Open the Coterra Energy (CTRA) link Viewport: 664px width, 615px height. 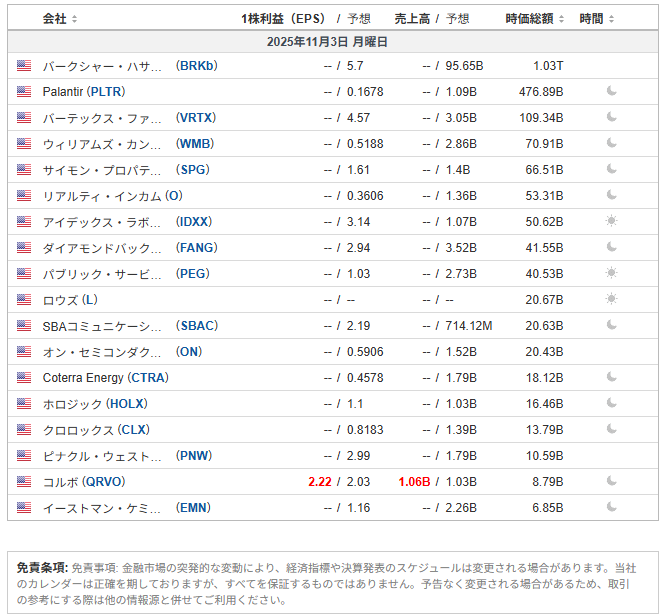[105, 378]
